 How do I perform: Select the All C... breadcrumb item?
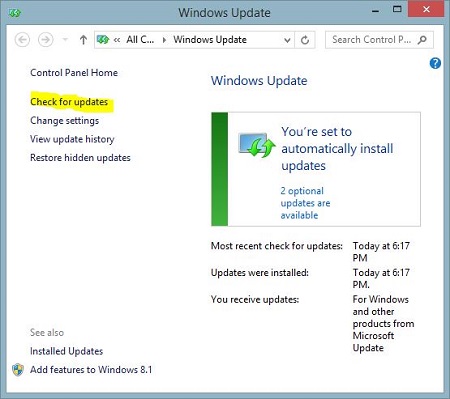point(140,40)
